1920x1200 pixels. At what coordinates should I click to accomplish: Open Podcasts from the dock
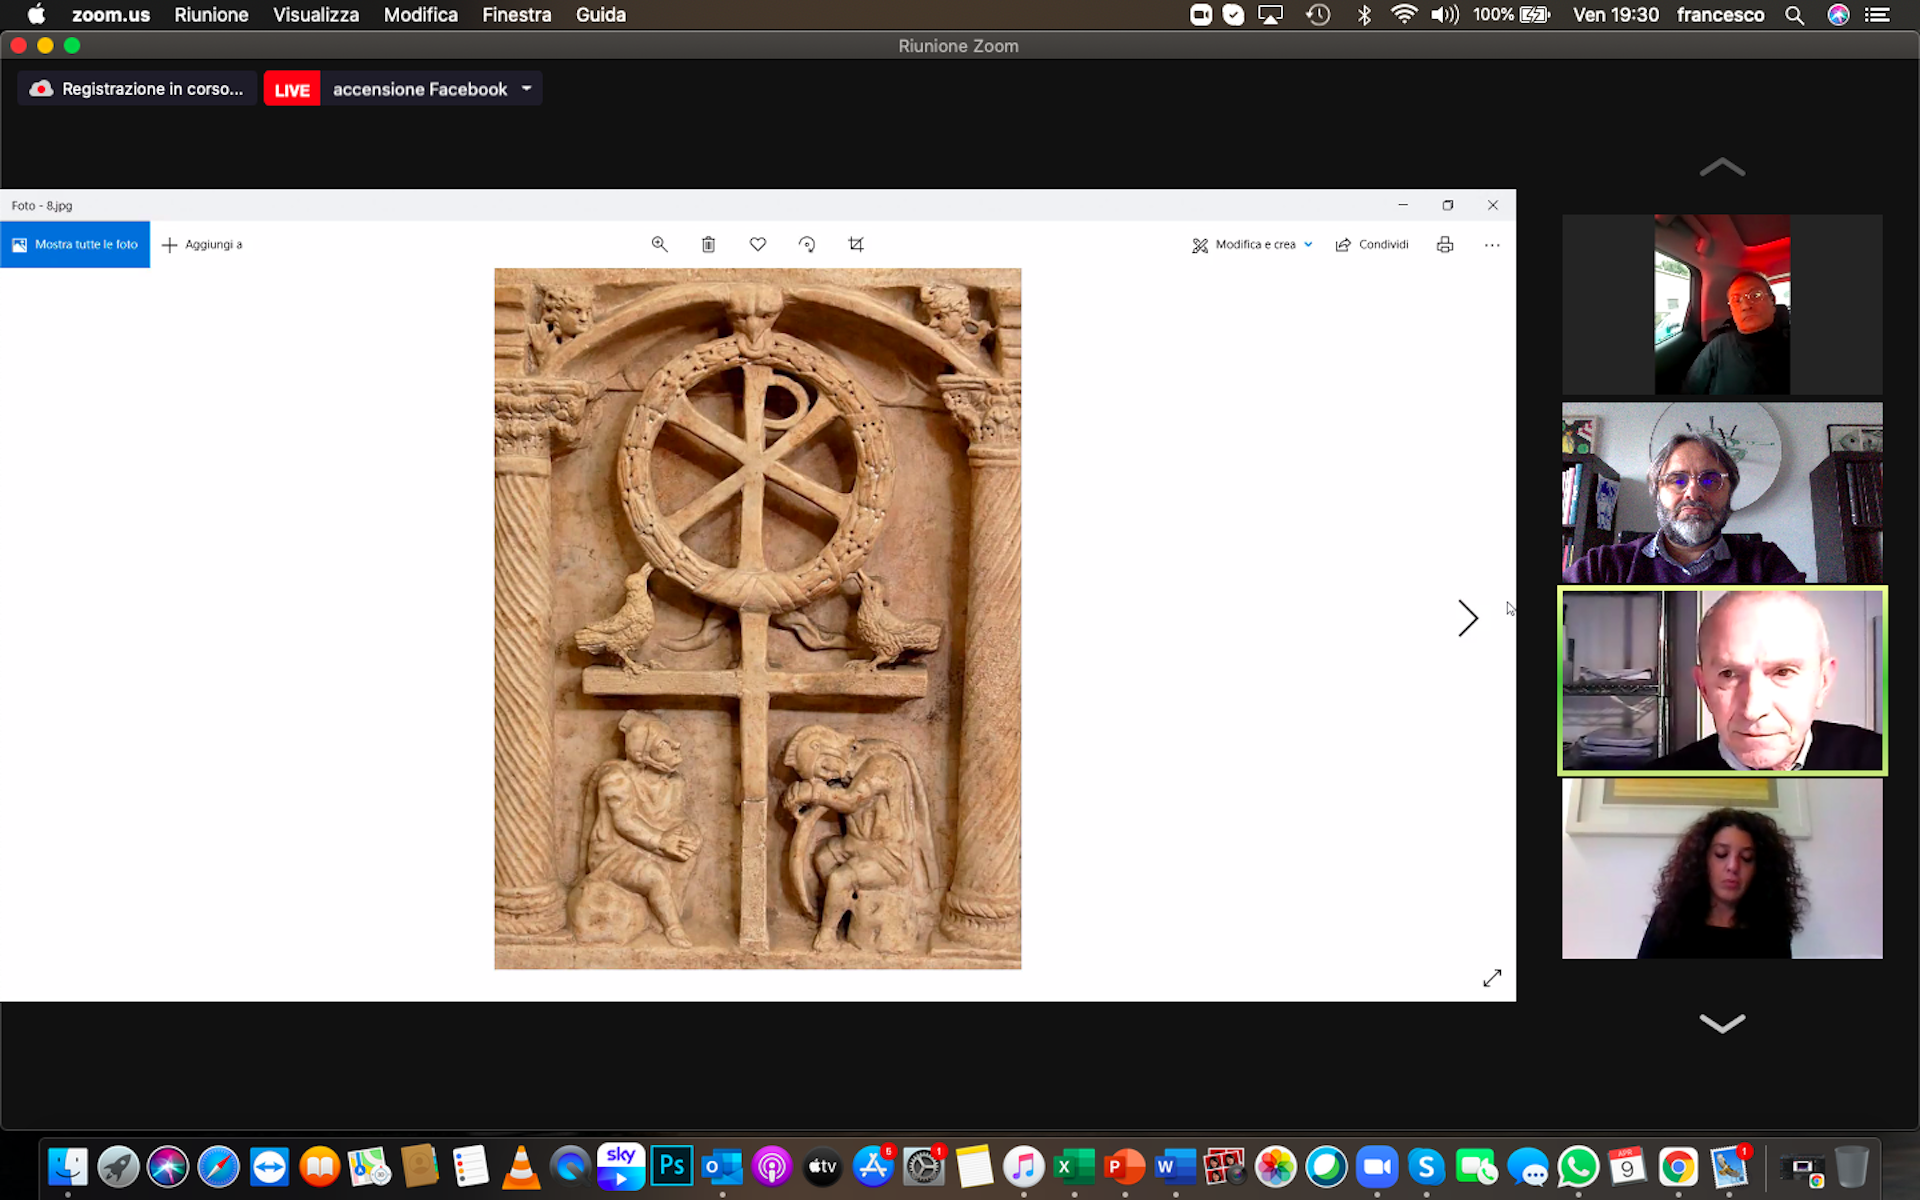coord(772,1166)
